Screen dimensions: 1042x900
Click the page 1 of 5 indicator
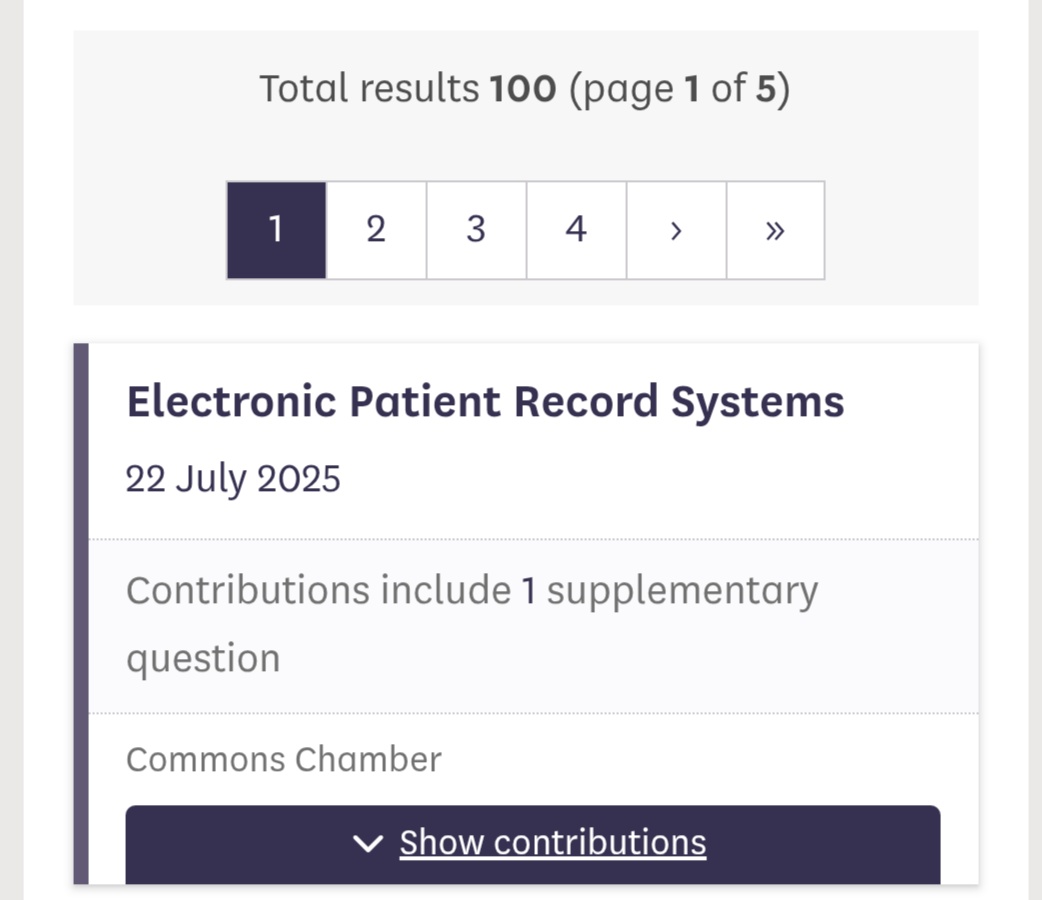680,89
